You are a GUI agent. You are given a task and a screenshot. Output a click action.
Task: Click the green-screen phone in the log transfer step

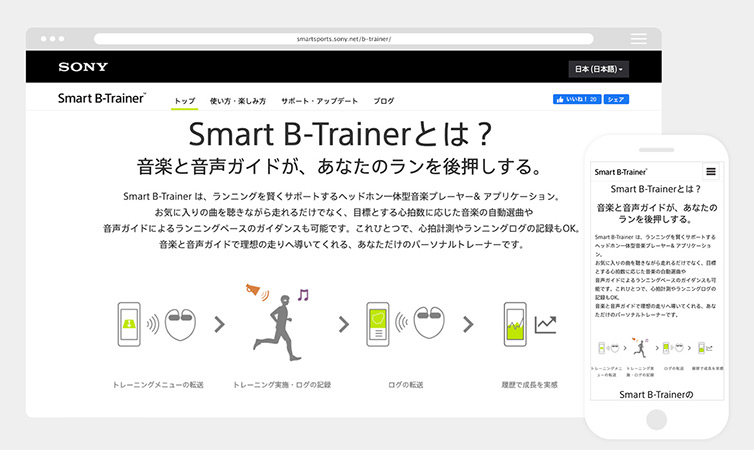pos(378,324)
